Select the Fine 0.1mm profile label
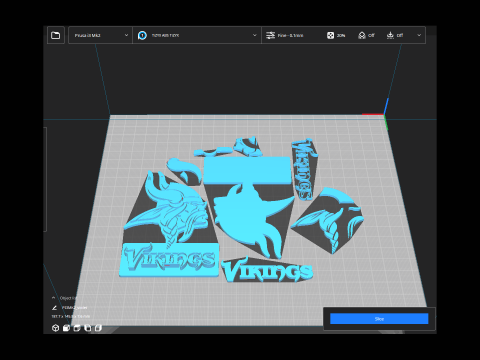Image resolution: width=480 pixels, height=360 pixels. pyautogui.click(x=290, y=35)
